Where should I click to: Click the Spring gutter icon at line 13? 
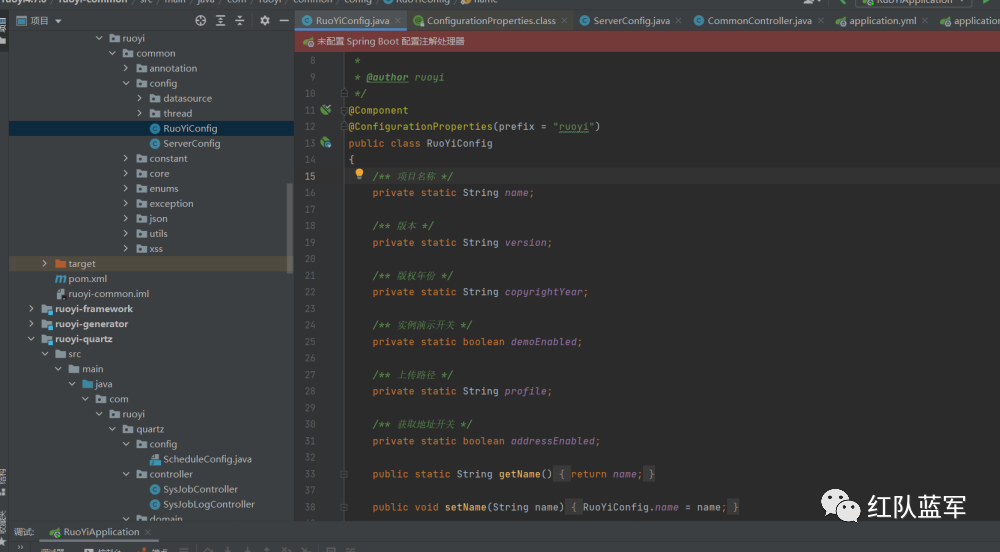(x=326, y=143)
